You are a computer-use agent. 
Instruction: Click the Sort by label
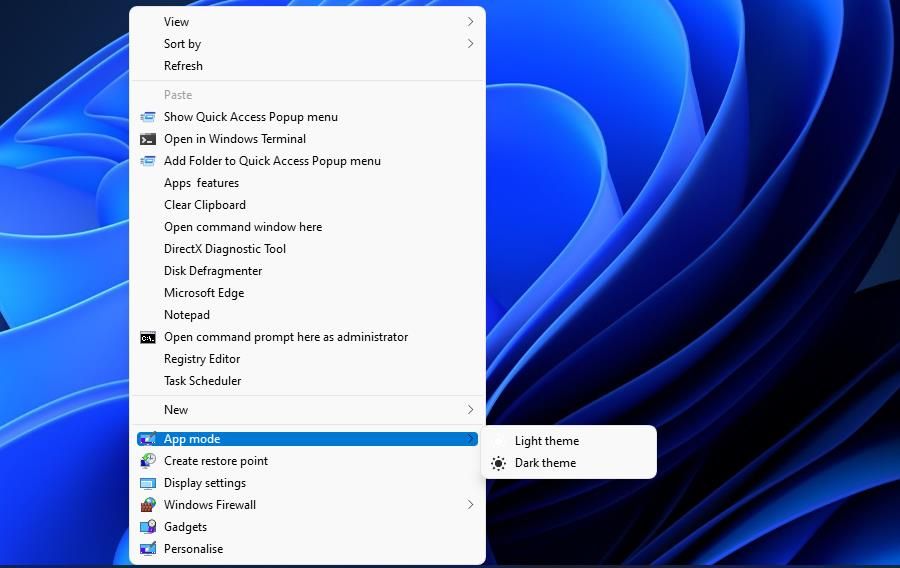coord(183,44)
